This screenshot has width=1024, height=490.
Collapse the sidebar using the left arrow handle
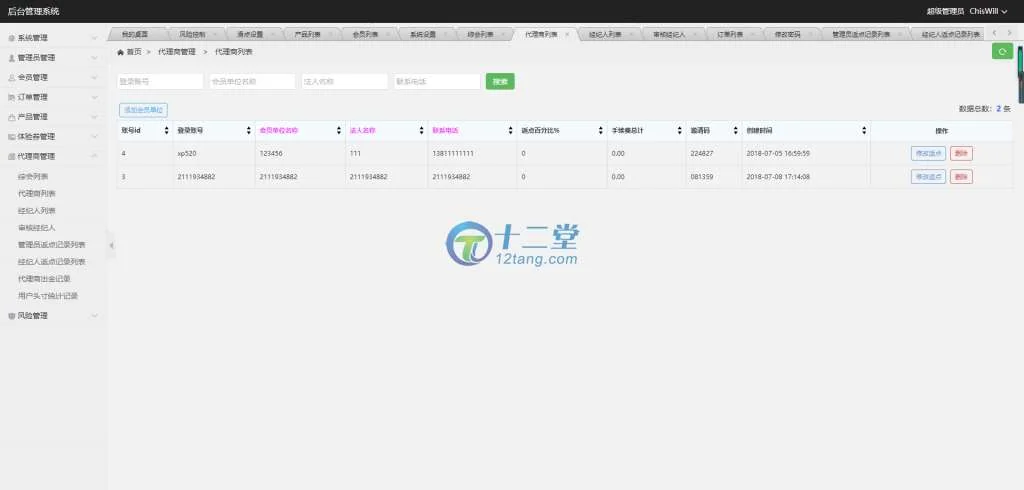coord(111,245)
